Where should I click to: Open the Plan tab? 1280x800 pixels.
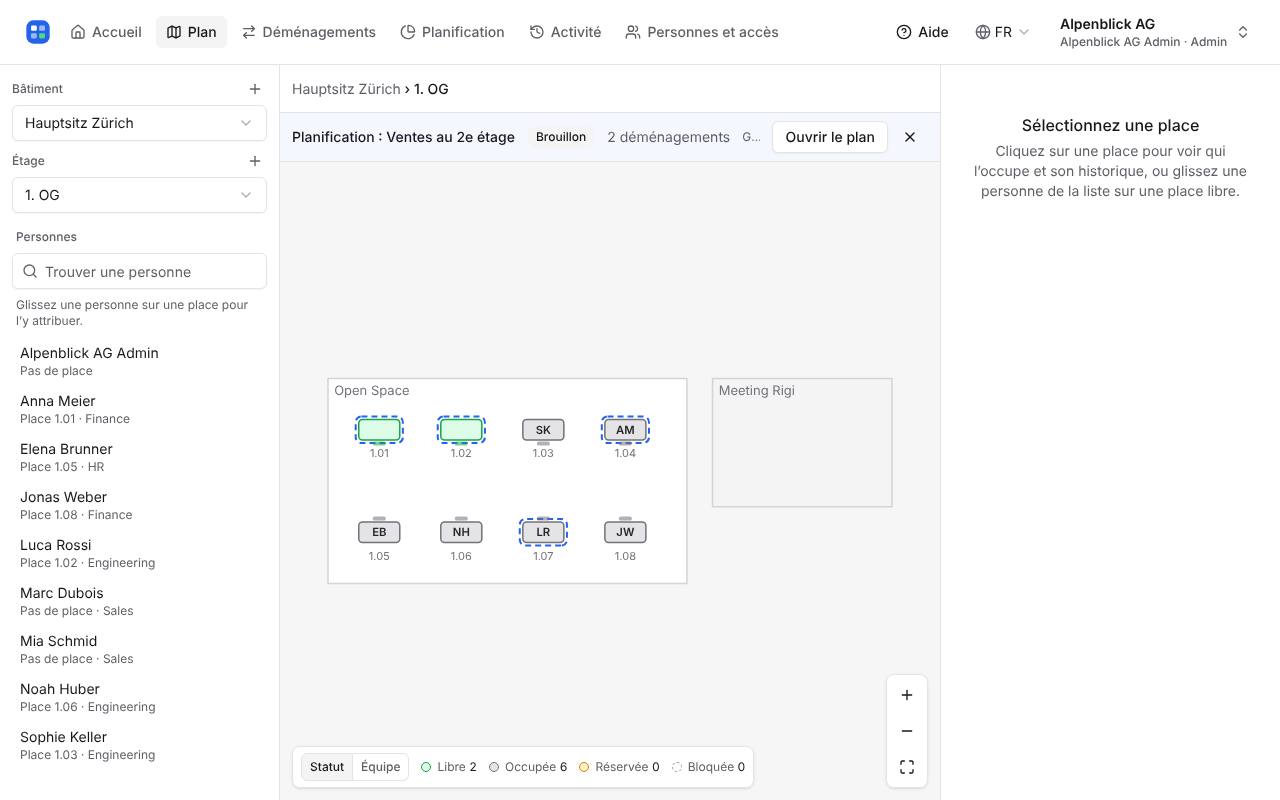(191, 32)
